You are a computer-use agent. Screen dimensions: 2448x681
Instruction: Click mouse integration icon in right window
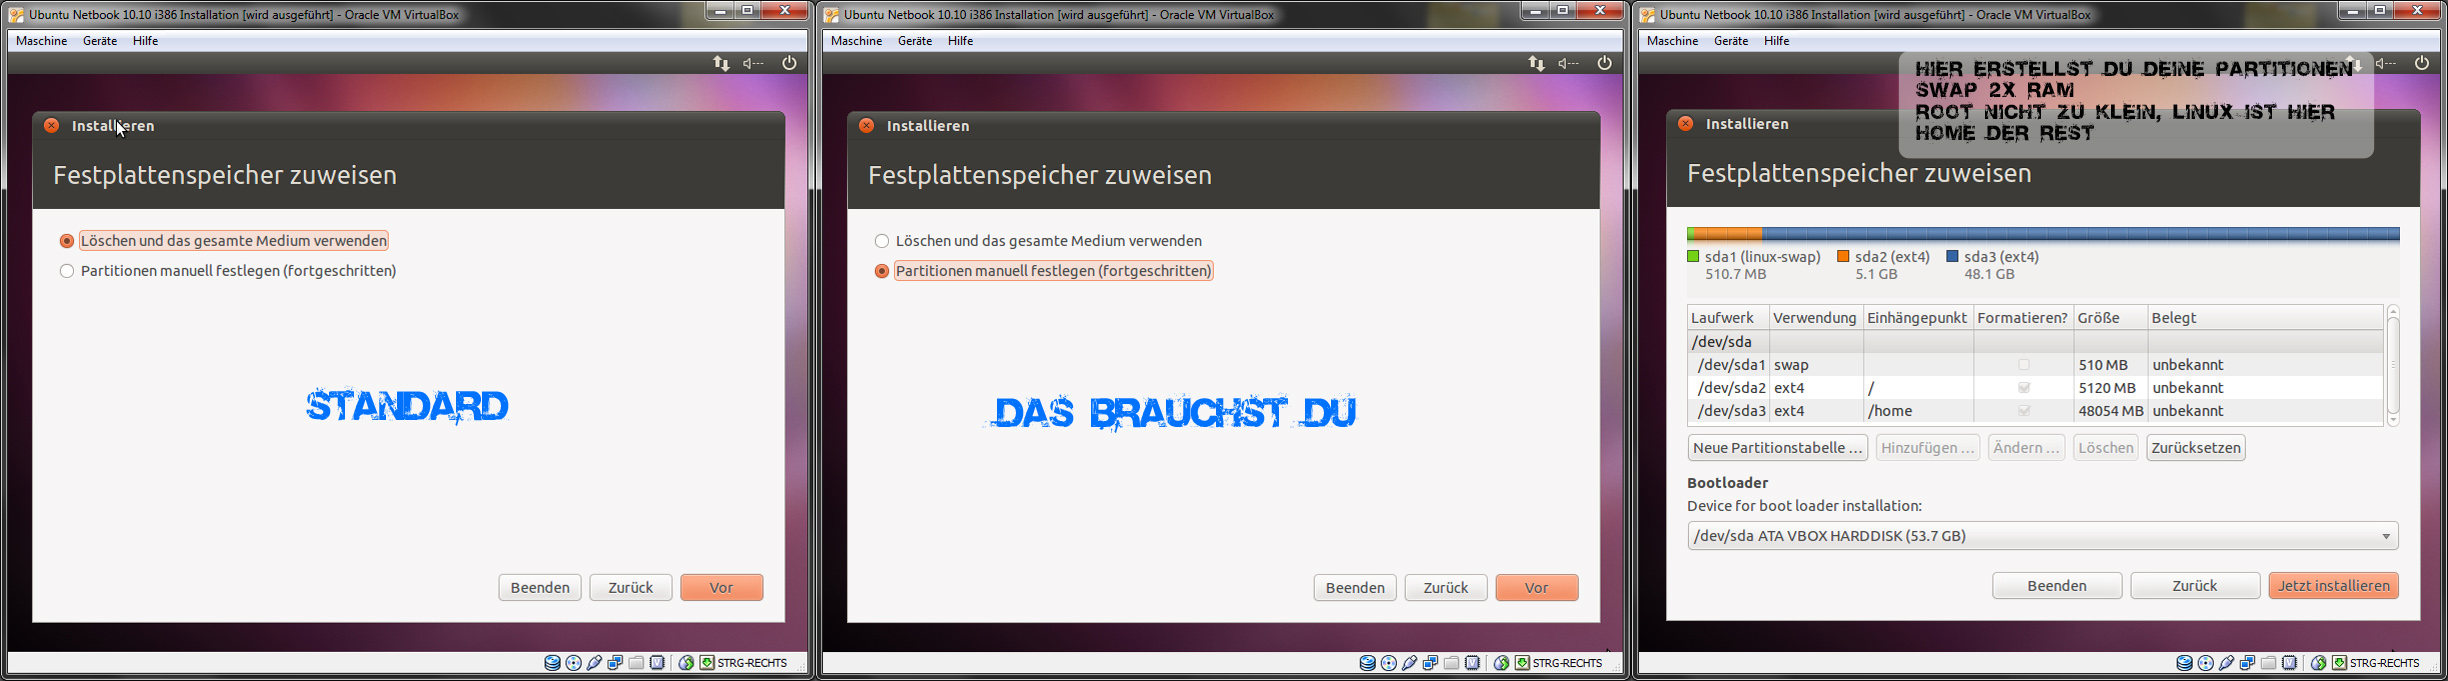pyautogui.click(x=2318, y=663)
